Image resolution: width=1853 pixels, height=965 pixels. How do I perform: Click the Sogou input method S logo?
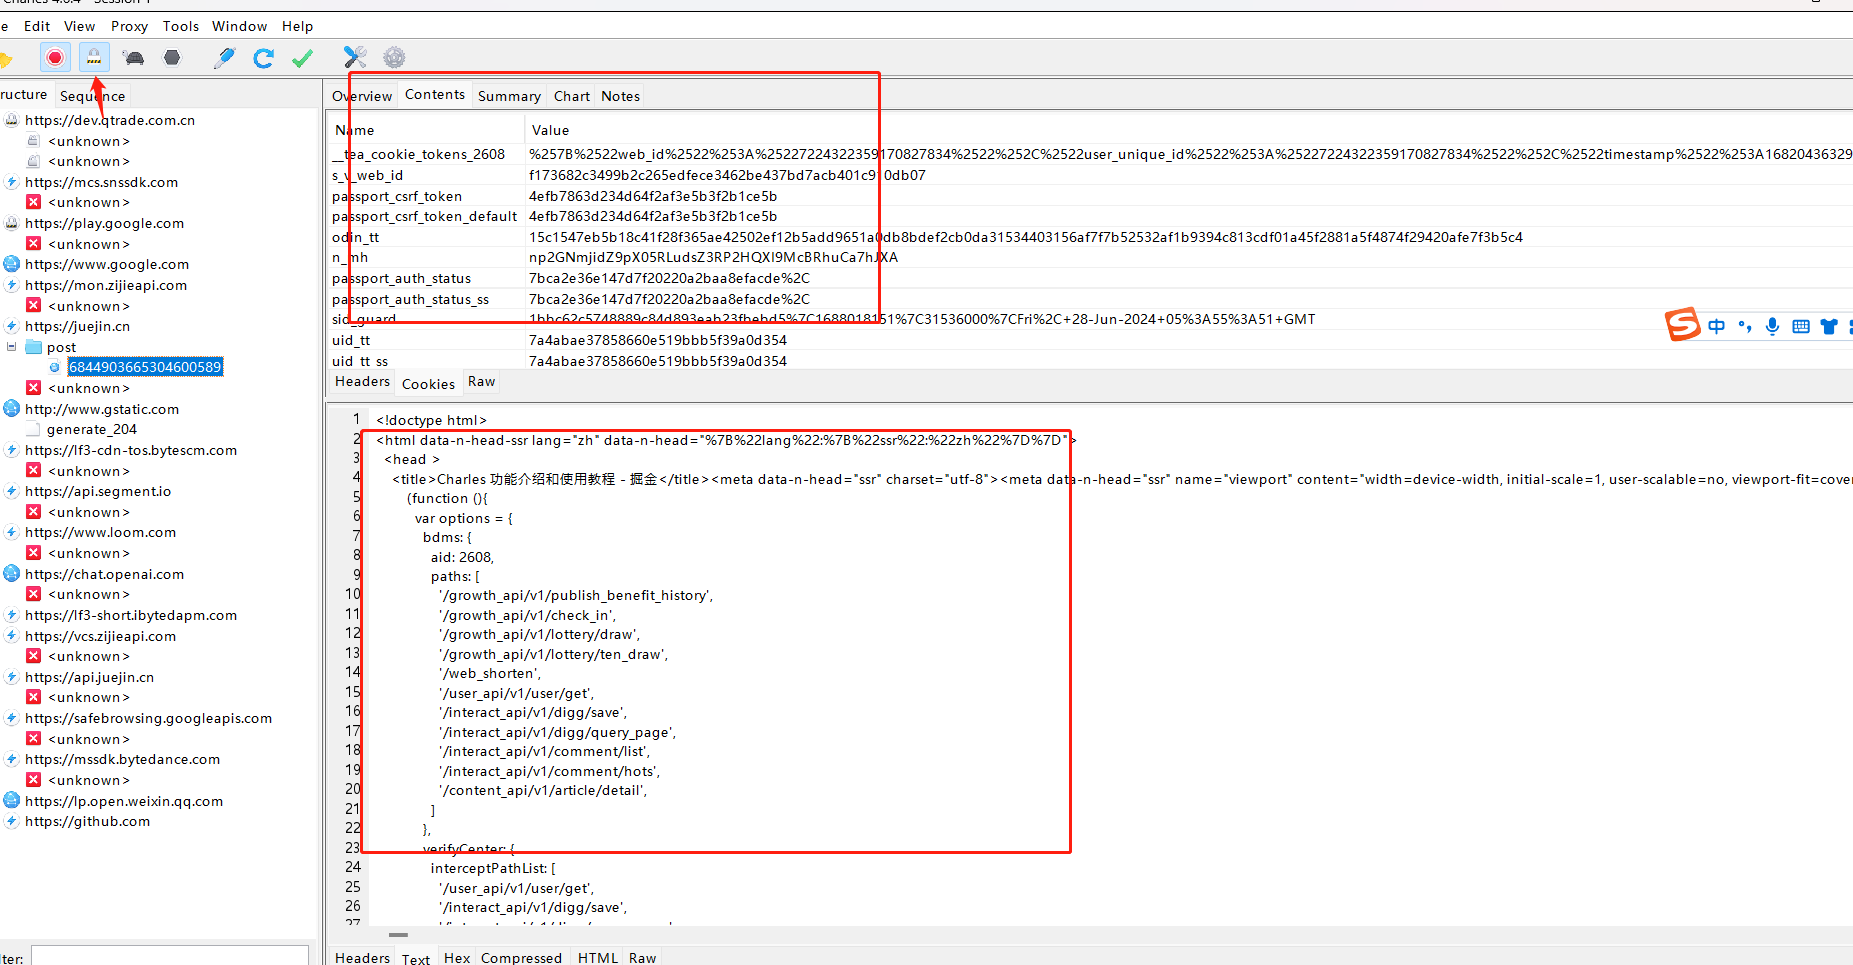click(1682, 324)
